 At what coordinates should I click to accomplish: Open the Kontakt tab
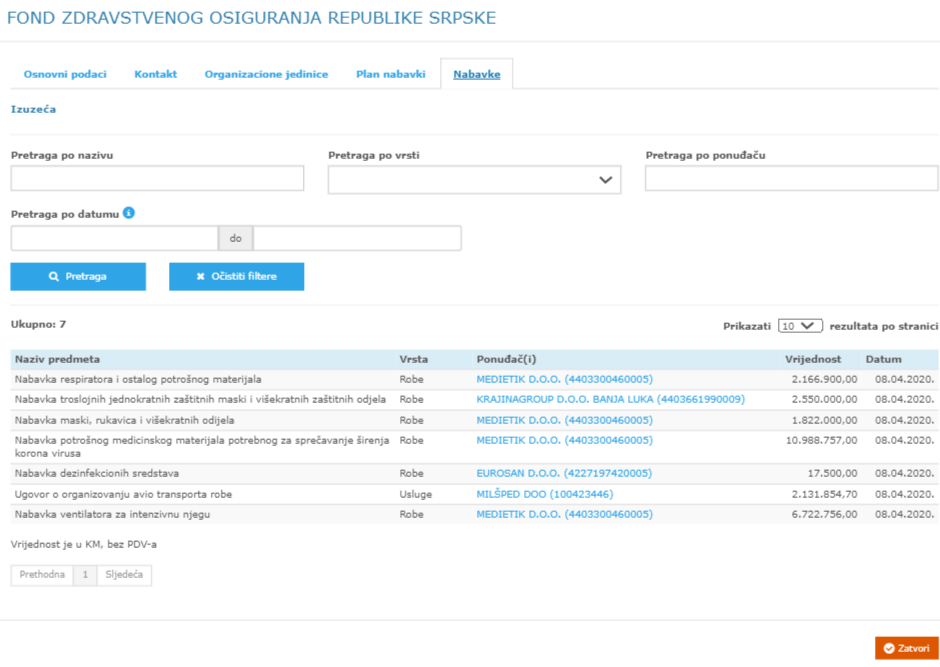click(x=155, y=75)
